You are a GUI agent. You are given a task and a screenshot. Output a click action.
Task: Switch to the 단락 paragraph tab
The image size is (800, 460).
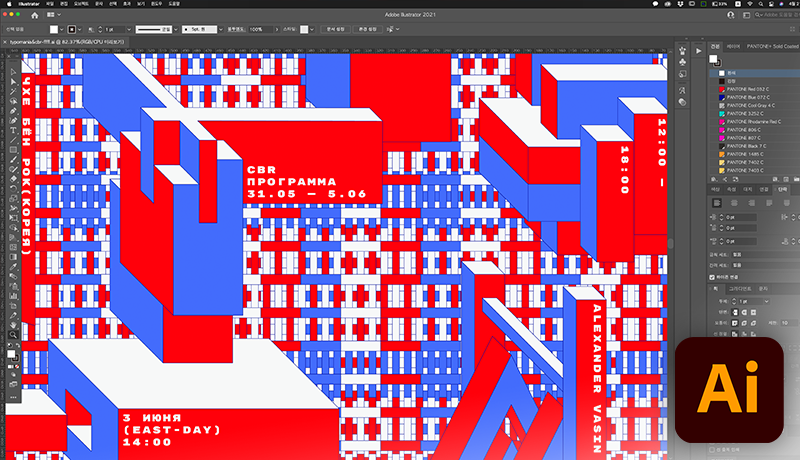coord(782,189)
